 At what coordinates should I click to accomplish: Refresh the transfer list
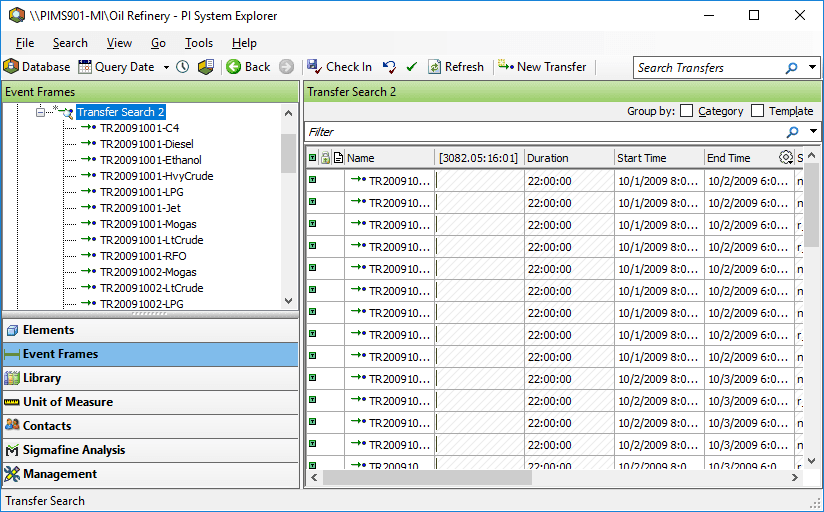tap(456, 67)
